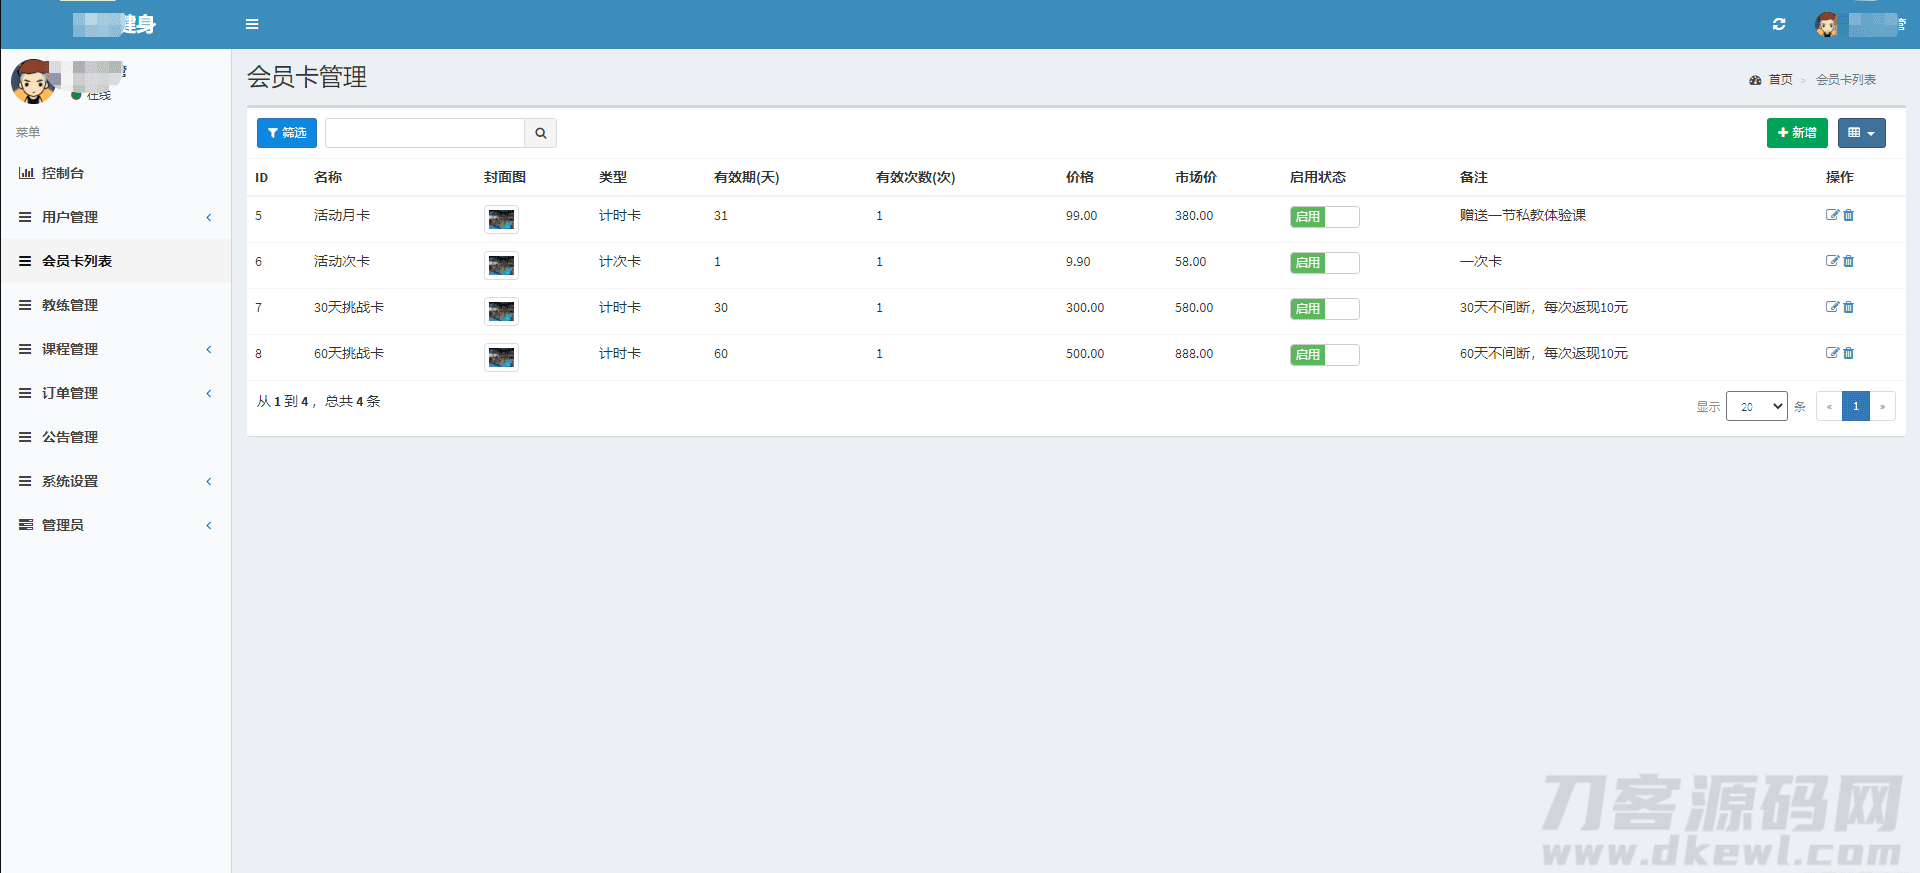The width and height of the screenshot is (1920, 873).
Task: Toggle the 60天挑战卡 enable switch
Action: pos(1324,355)
